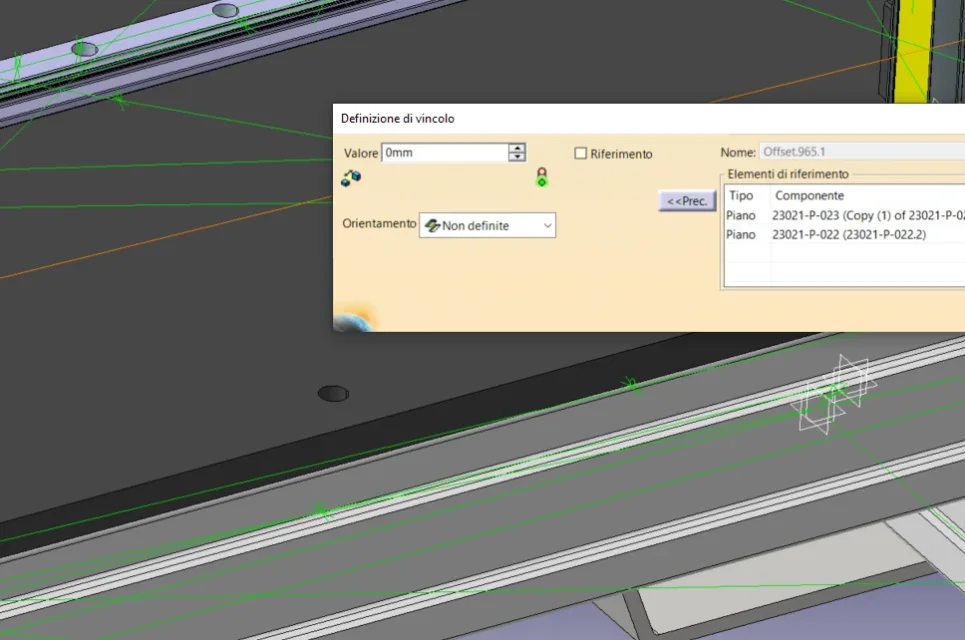Click the <<Prec. button
Image resolution: width=965 pixels, height=640 pixels.
click(687, 201)
